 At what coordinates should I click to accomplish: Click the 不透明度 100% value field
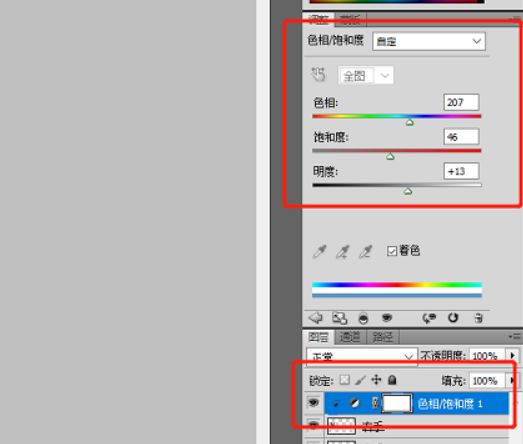pyautogui.click(x=487, y=356)
